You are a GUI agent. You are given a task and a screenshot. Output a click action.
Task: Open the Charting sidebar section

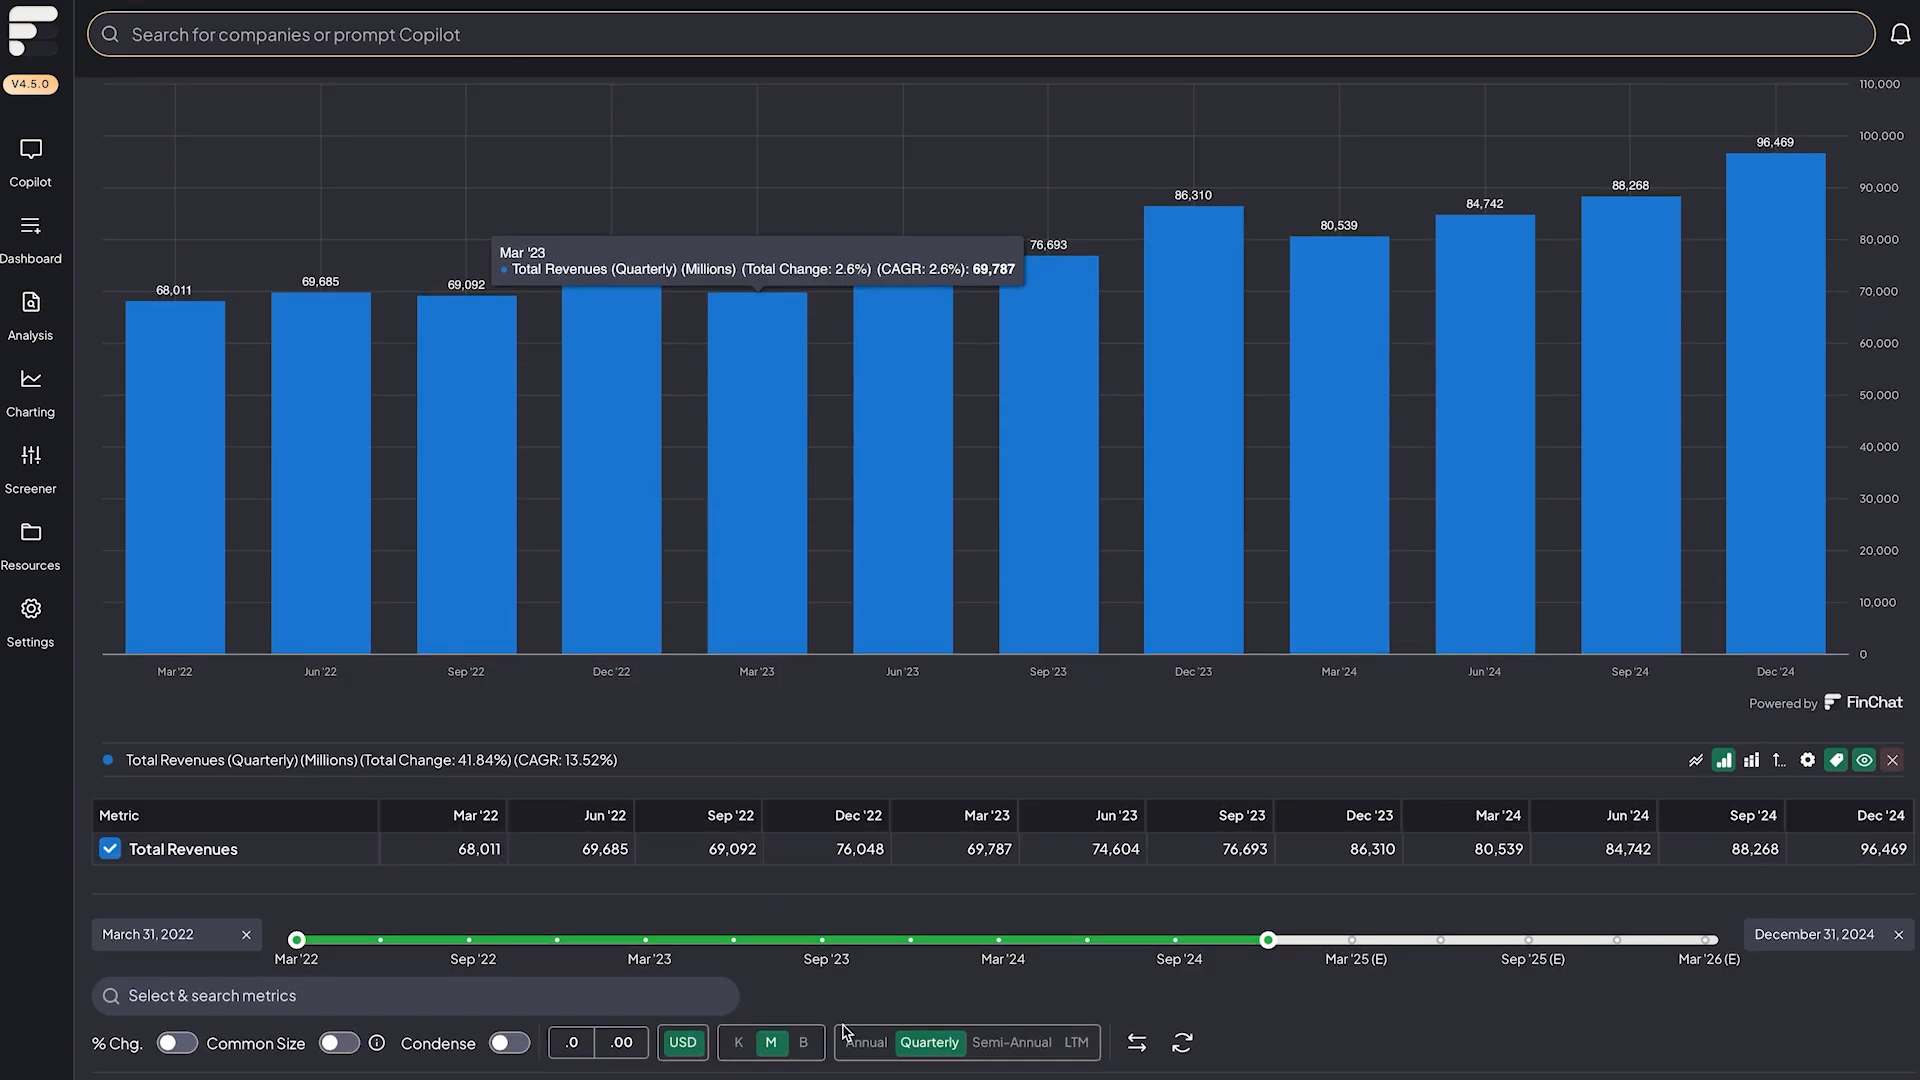pyautogui.click(x=30, y=392)
